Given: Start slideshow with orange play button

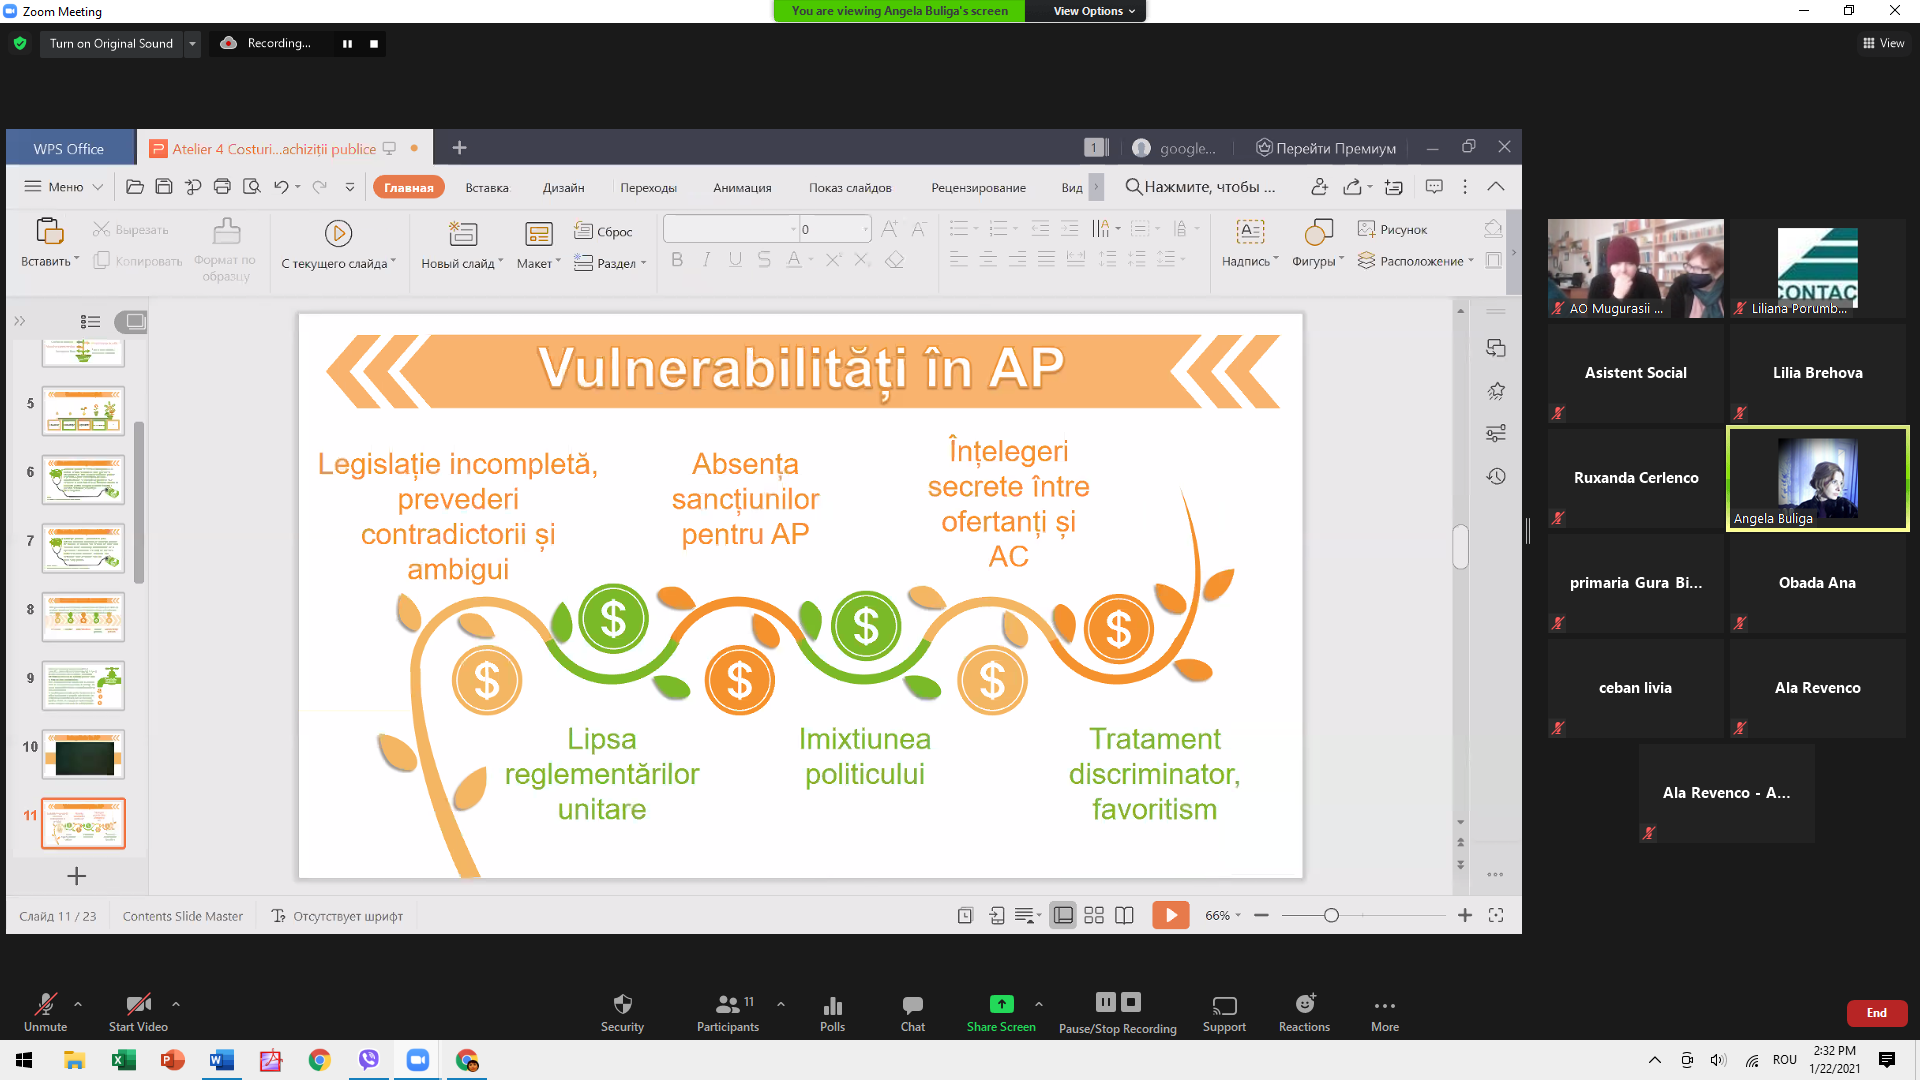Looking at the screenshot, I should (1170, 915).
